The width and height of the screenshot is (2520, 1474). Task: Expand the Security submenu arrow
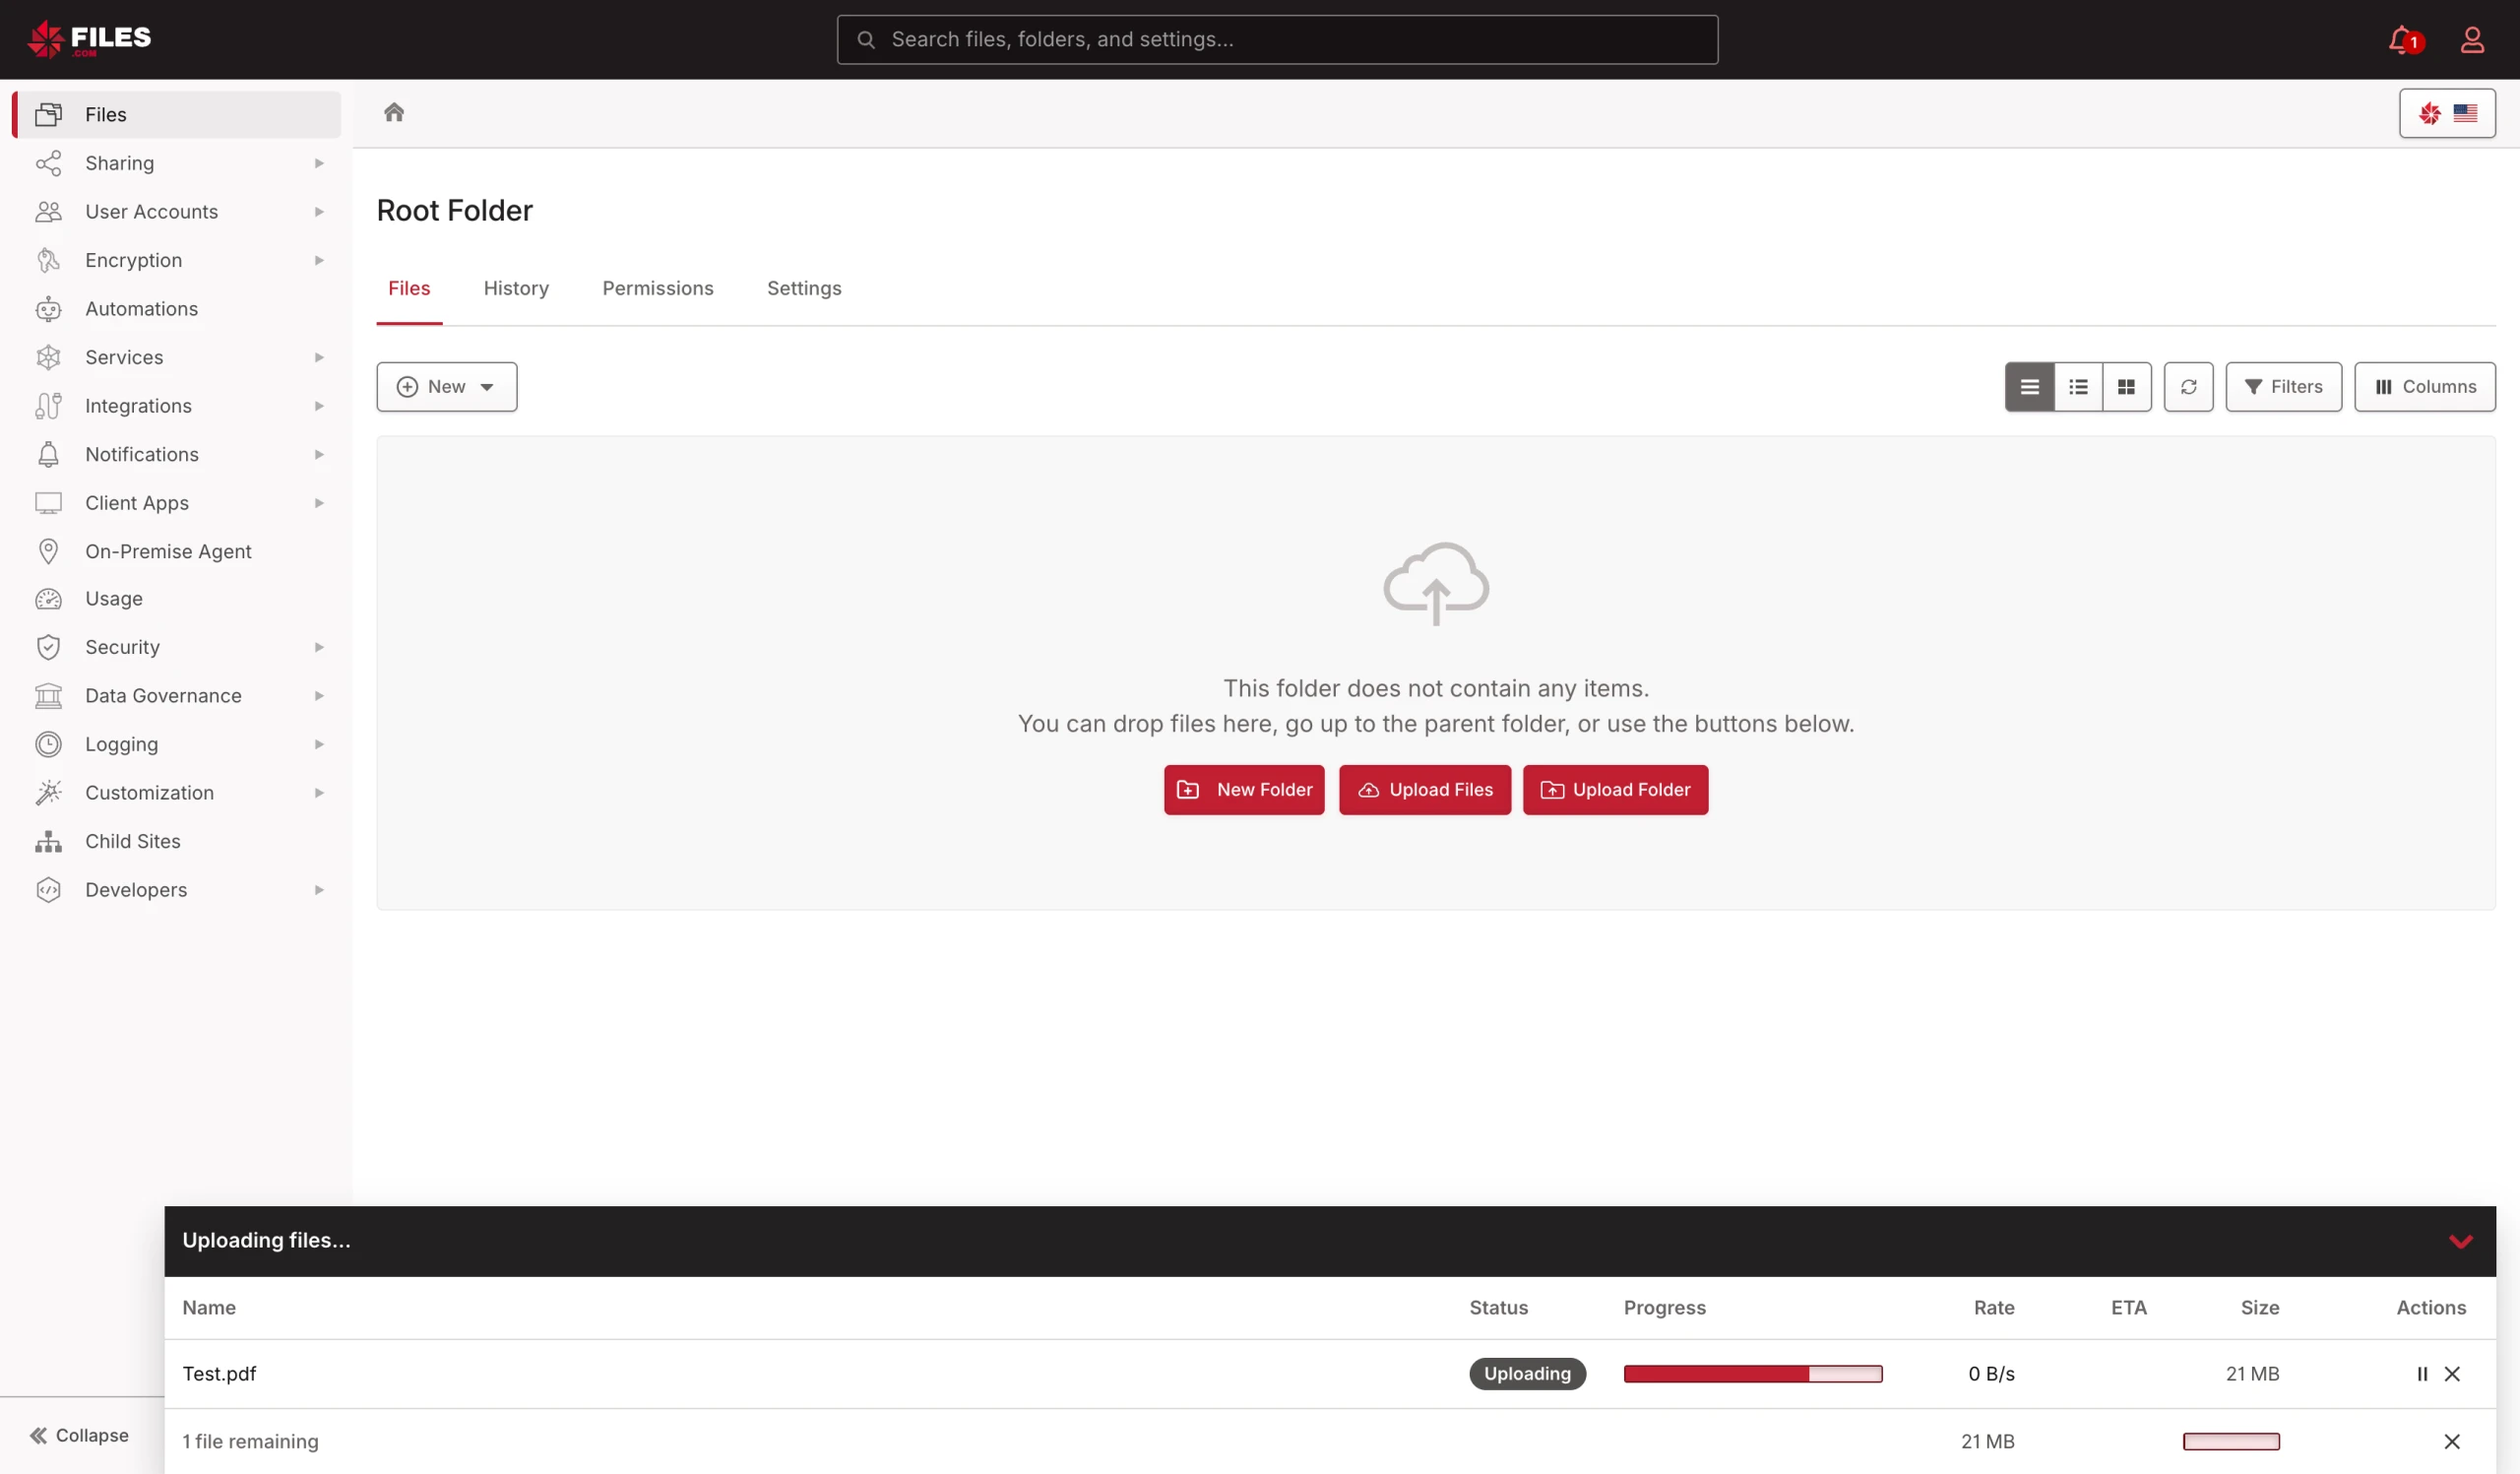[x=319, y=647]
